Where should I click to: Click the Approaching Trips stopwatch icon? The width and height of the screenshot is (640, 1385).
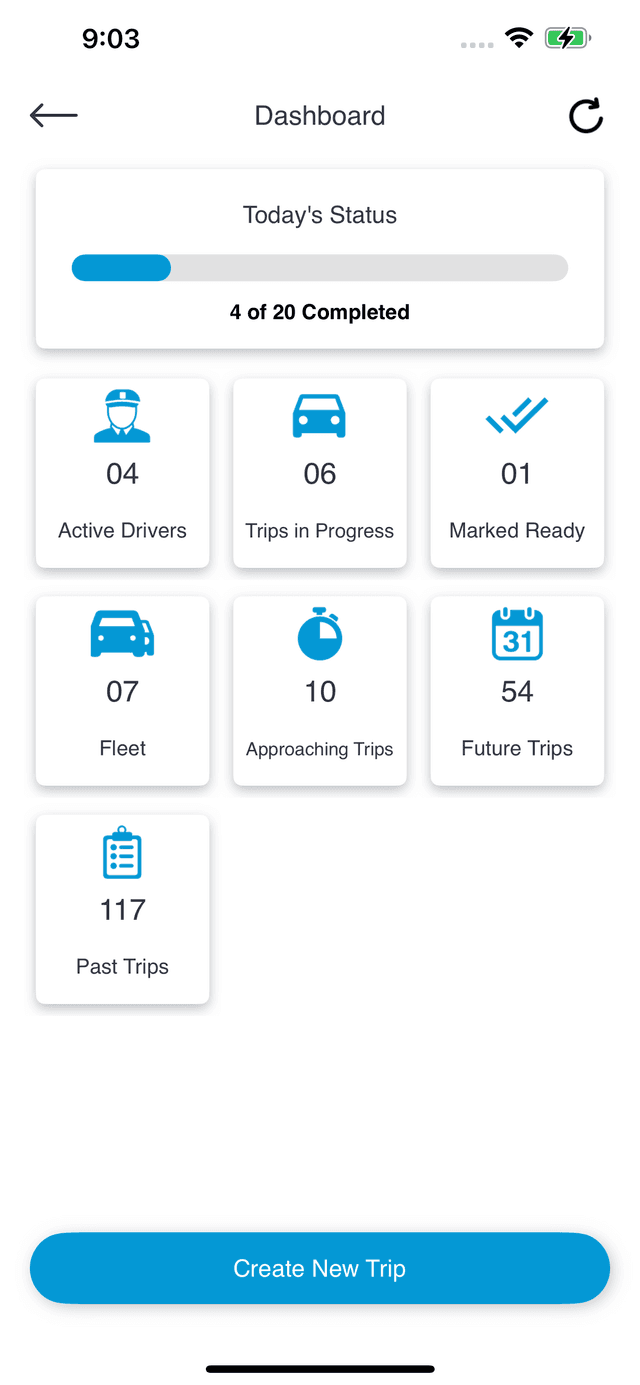(x=320, y=633)
